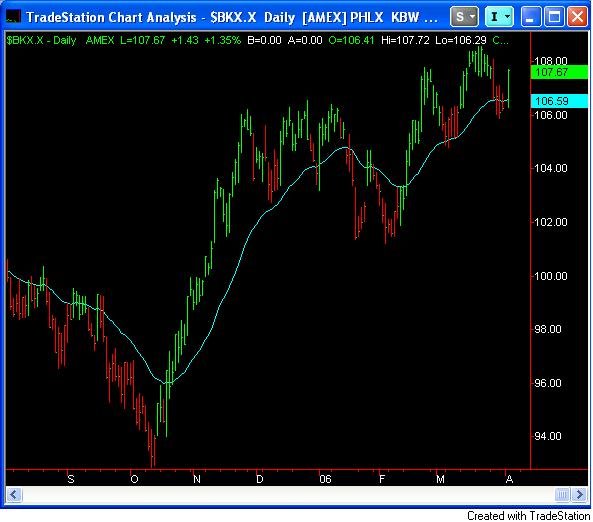Close the Chart Analysis window
The height and width of the screenshot is (522, 593).
[577, 17]
